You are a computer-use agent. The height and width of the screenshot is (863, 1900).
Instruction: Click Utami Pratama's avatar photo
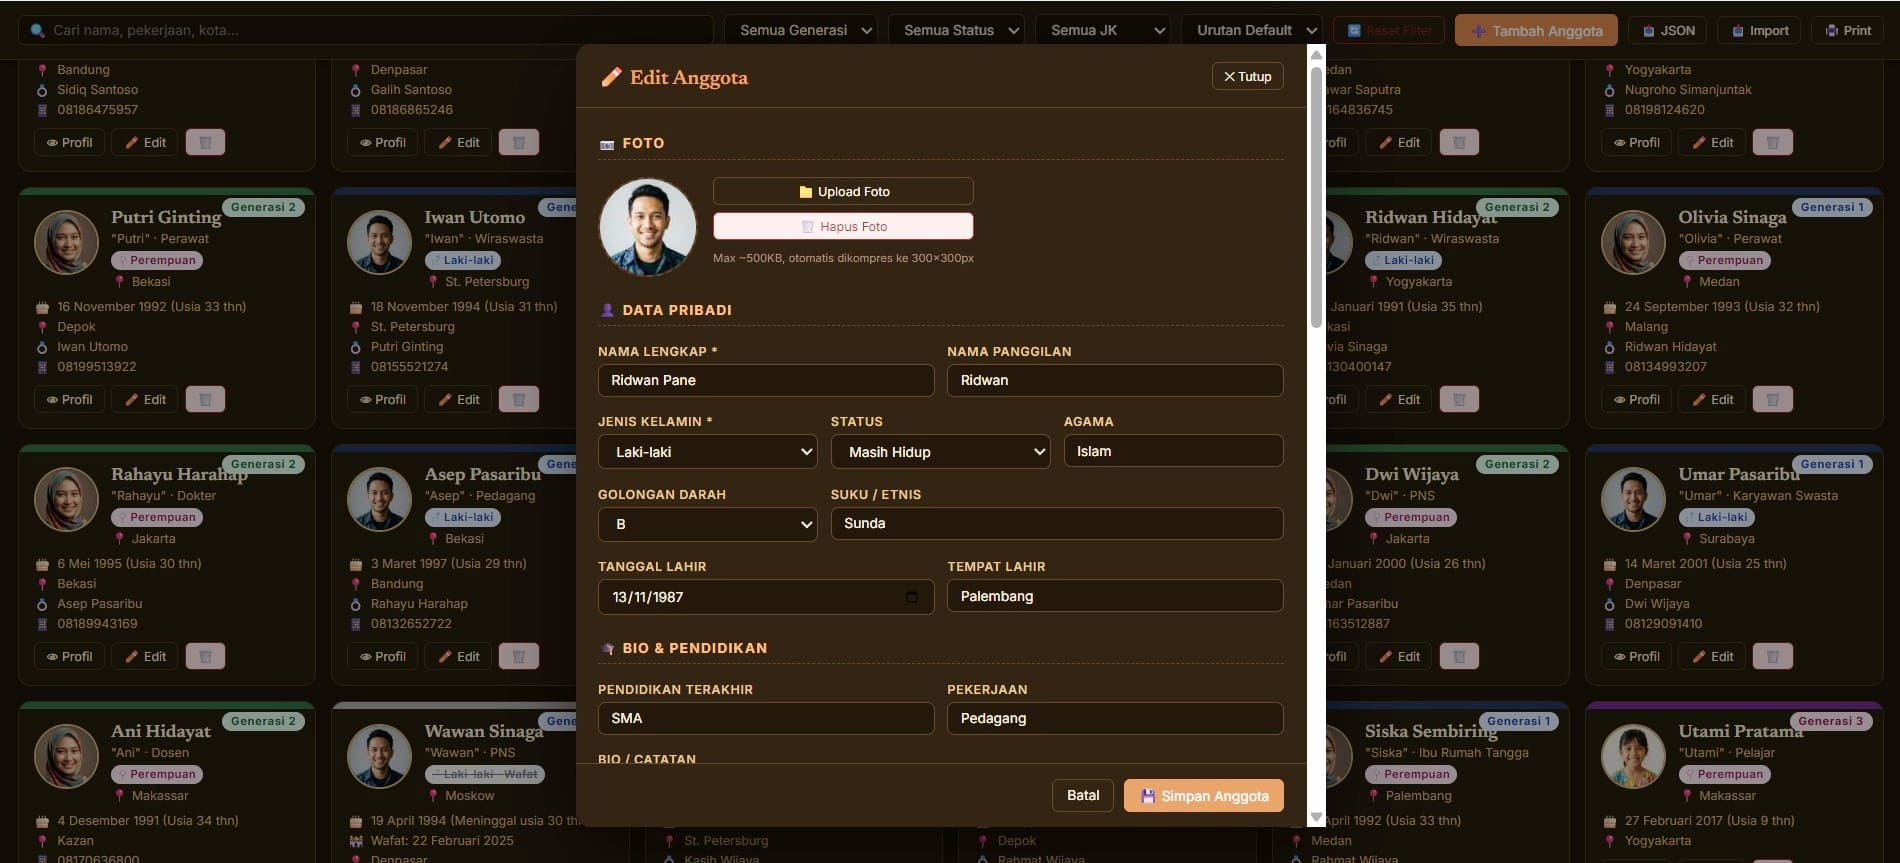pyautogui.click(x=1633, y=756)
